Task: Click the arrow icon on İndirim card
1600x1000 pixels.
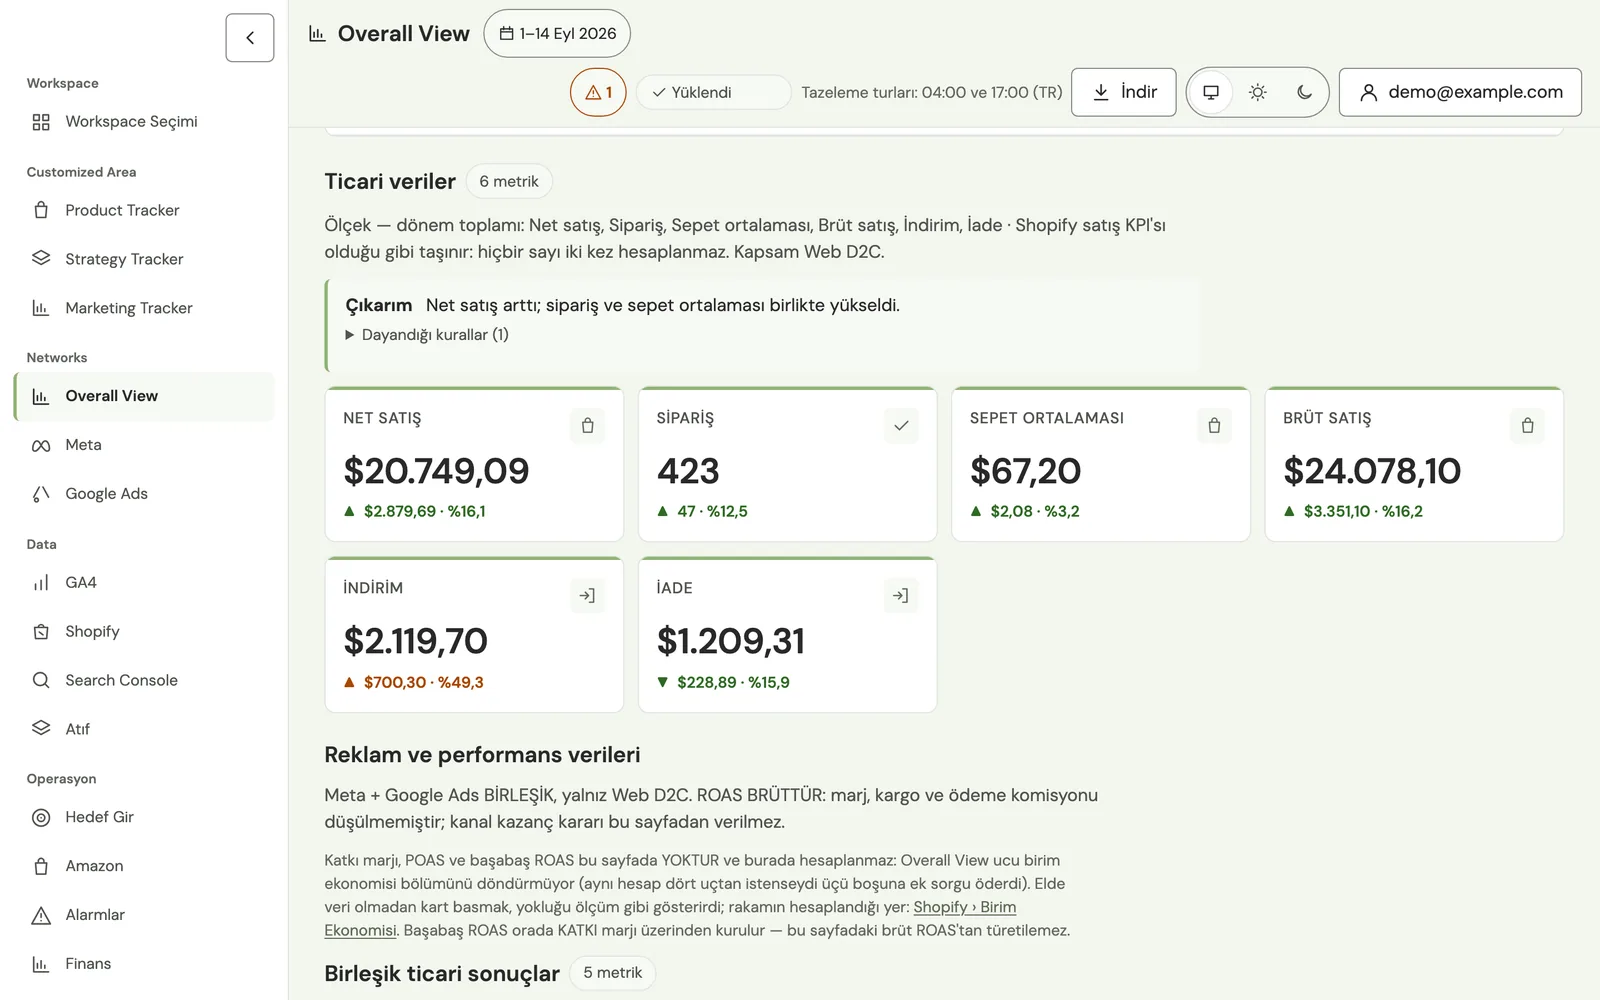Action: click(x=587, y=596)
